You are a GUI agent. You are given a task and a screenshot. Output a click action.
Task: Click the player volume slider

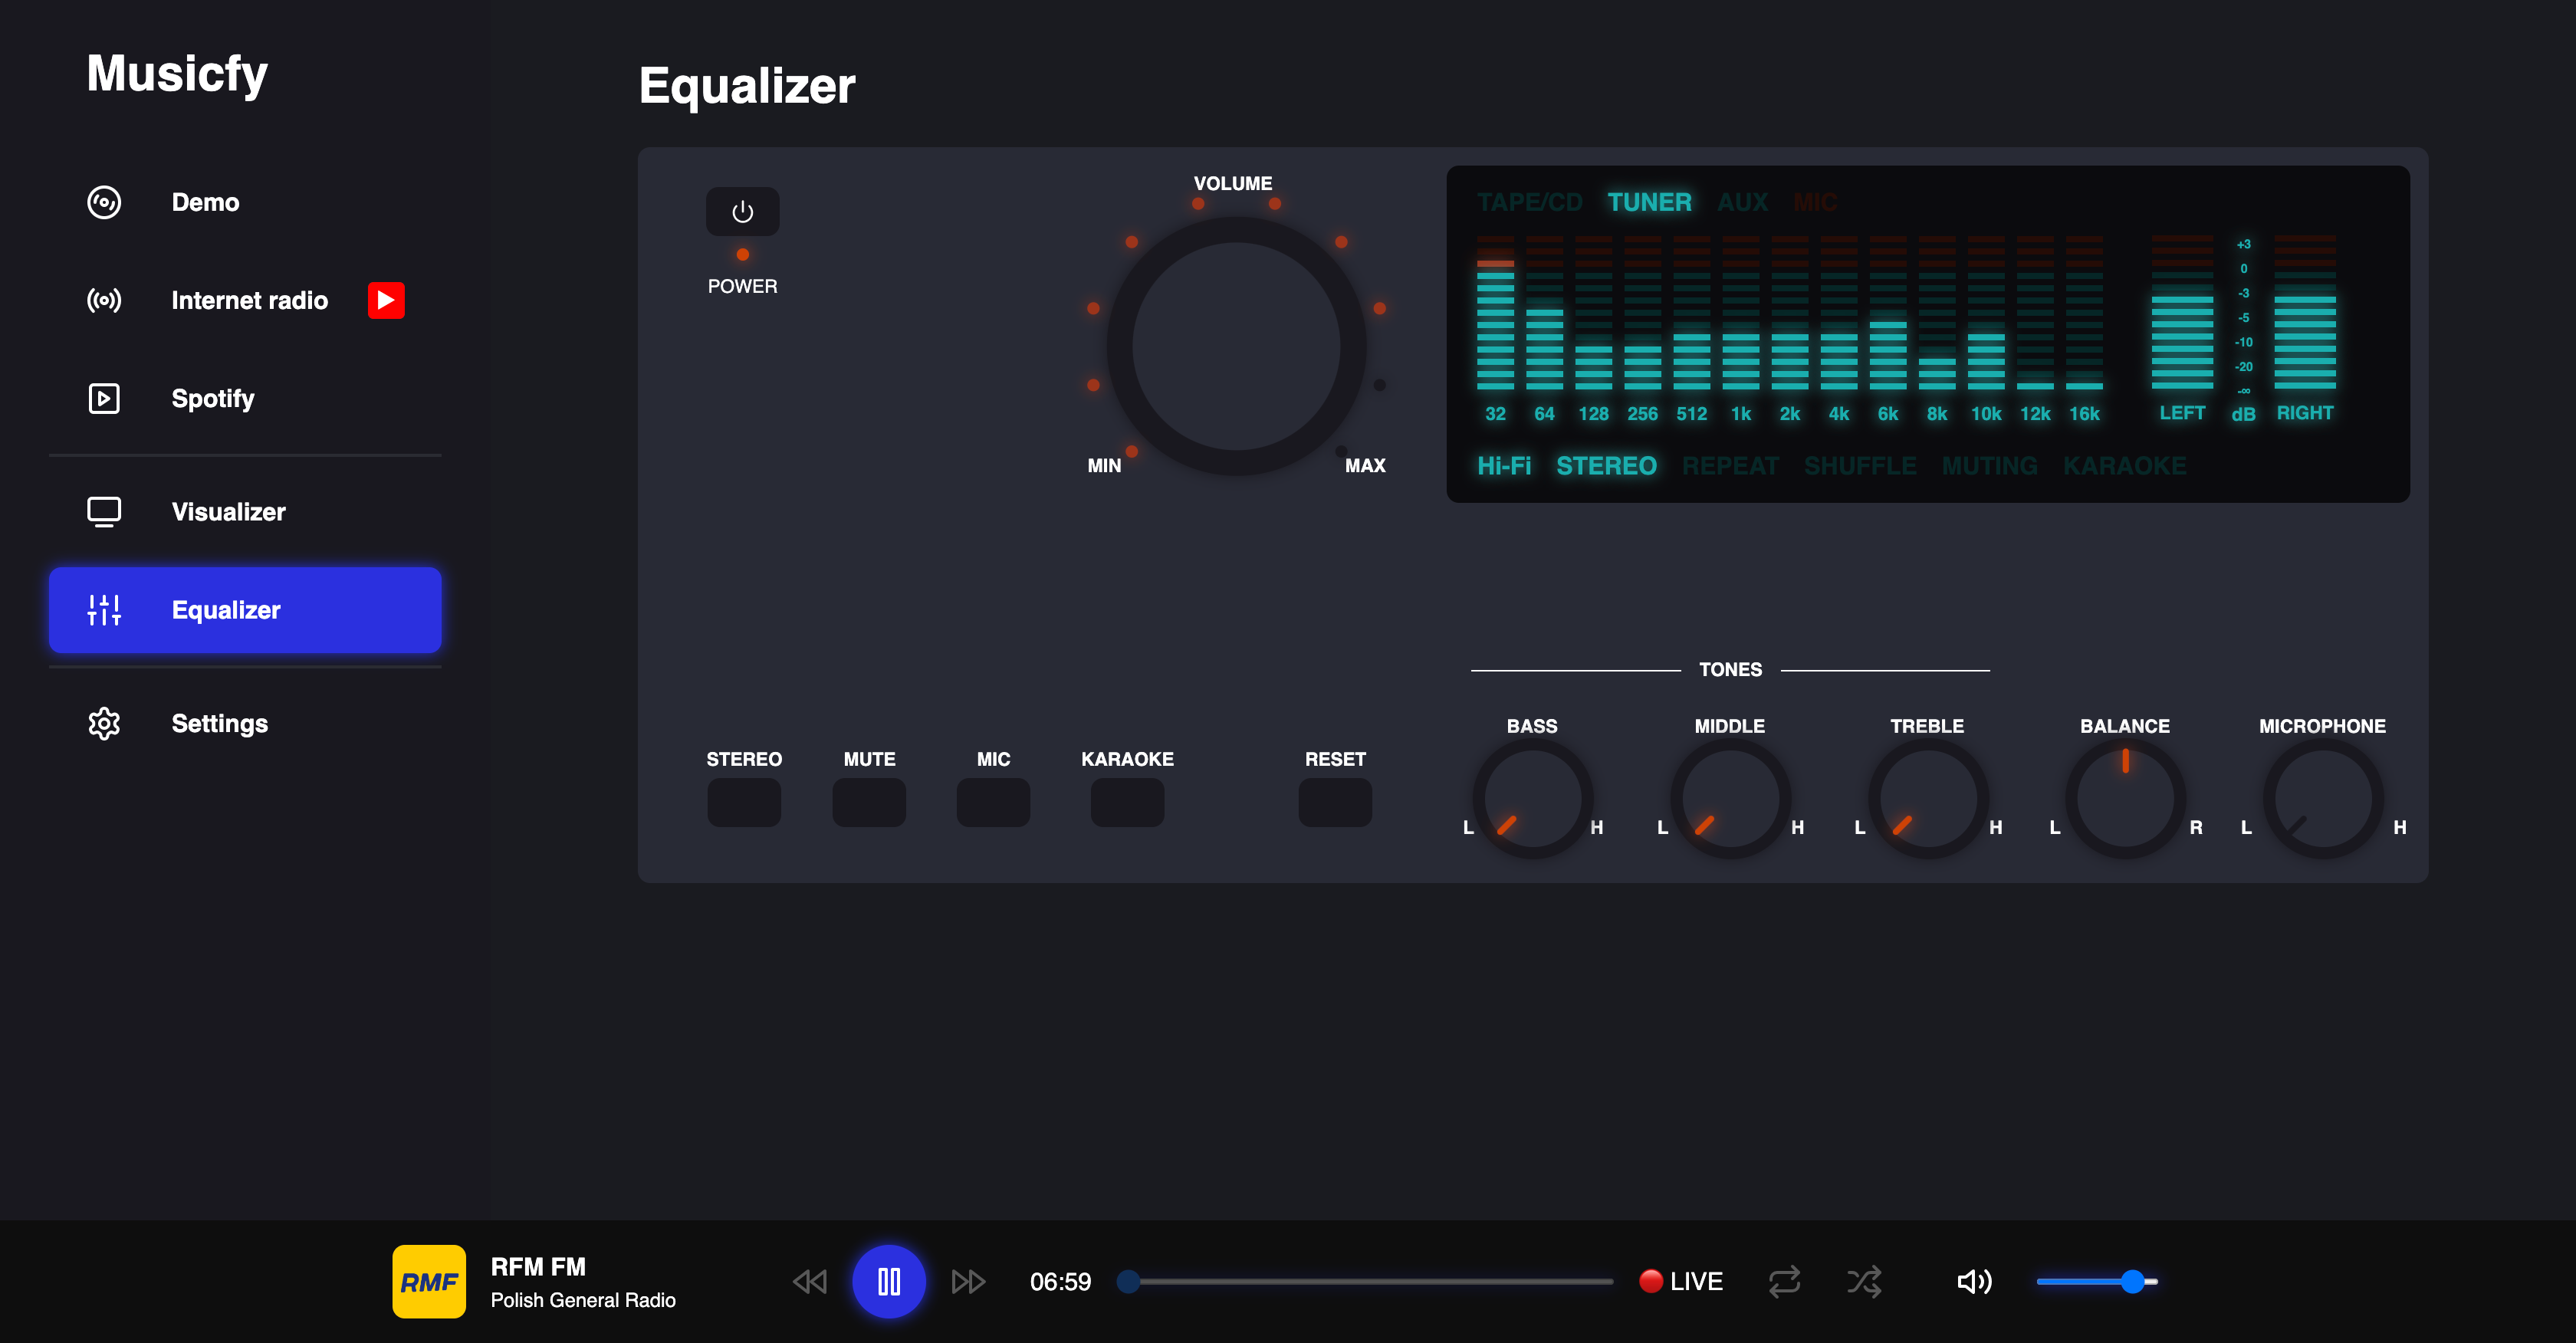pos(2096,1281)
